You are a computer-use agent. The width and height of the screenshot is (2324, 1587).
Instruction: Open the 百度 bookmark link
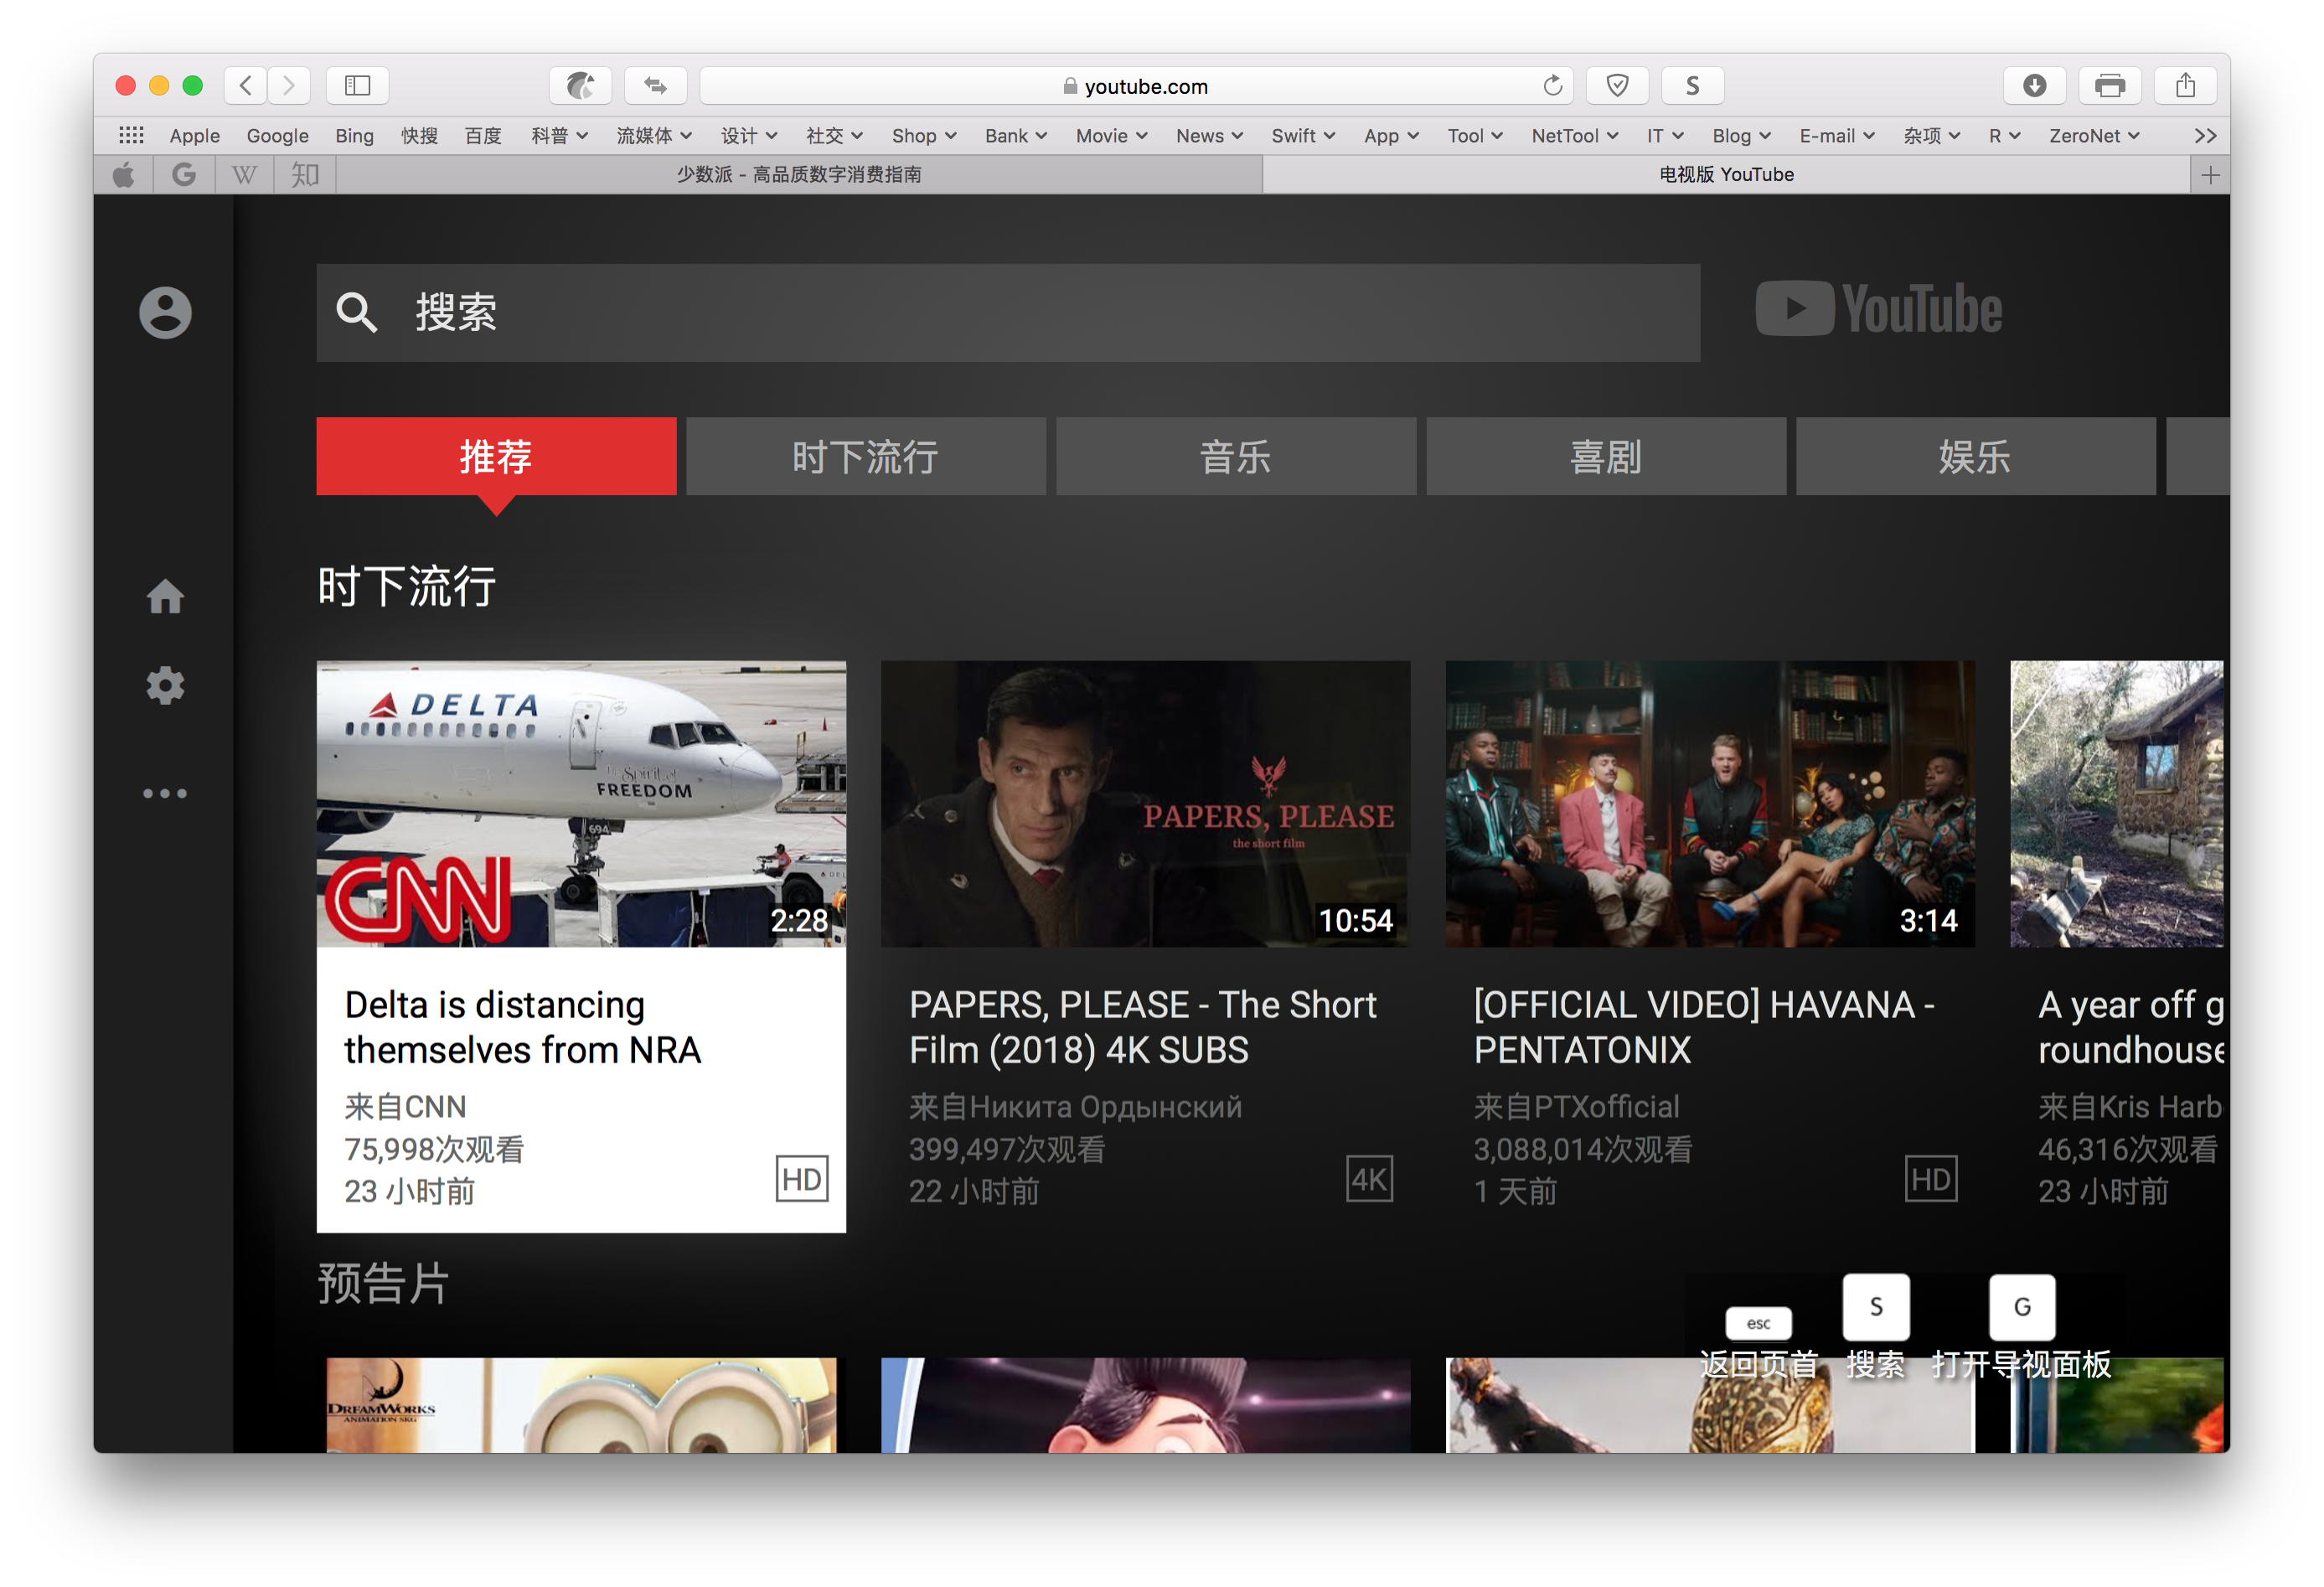(483, 135)
